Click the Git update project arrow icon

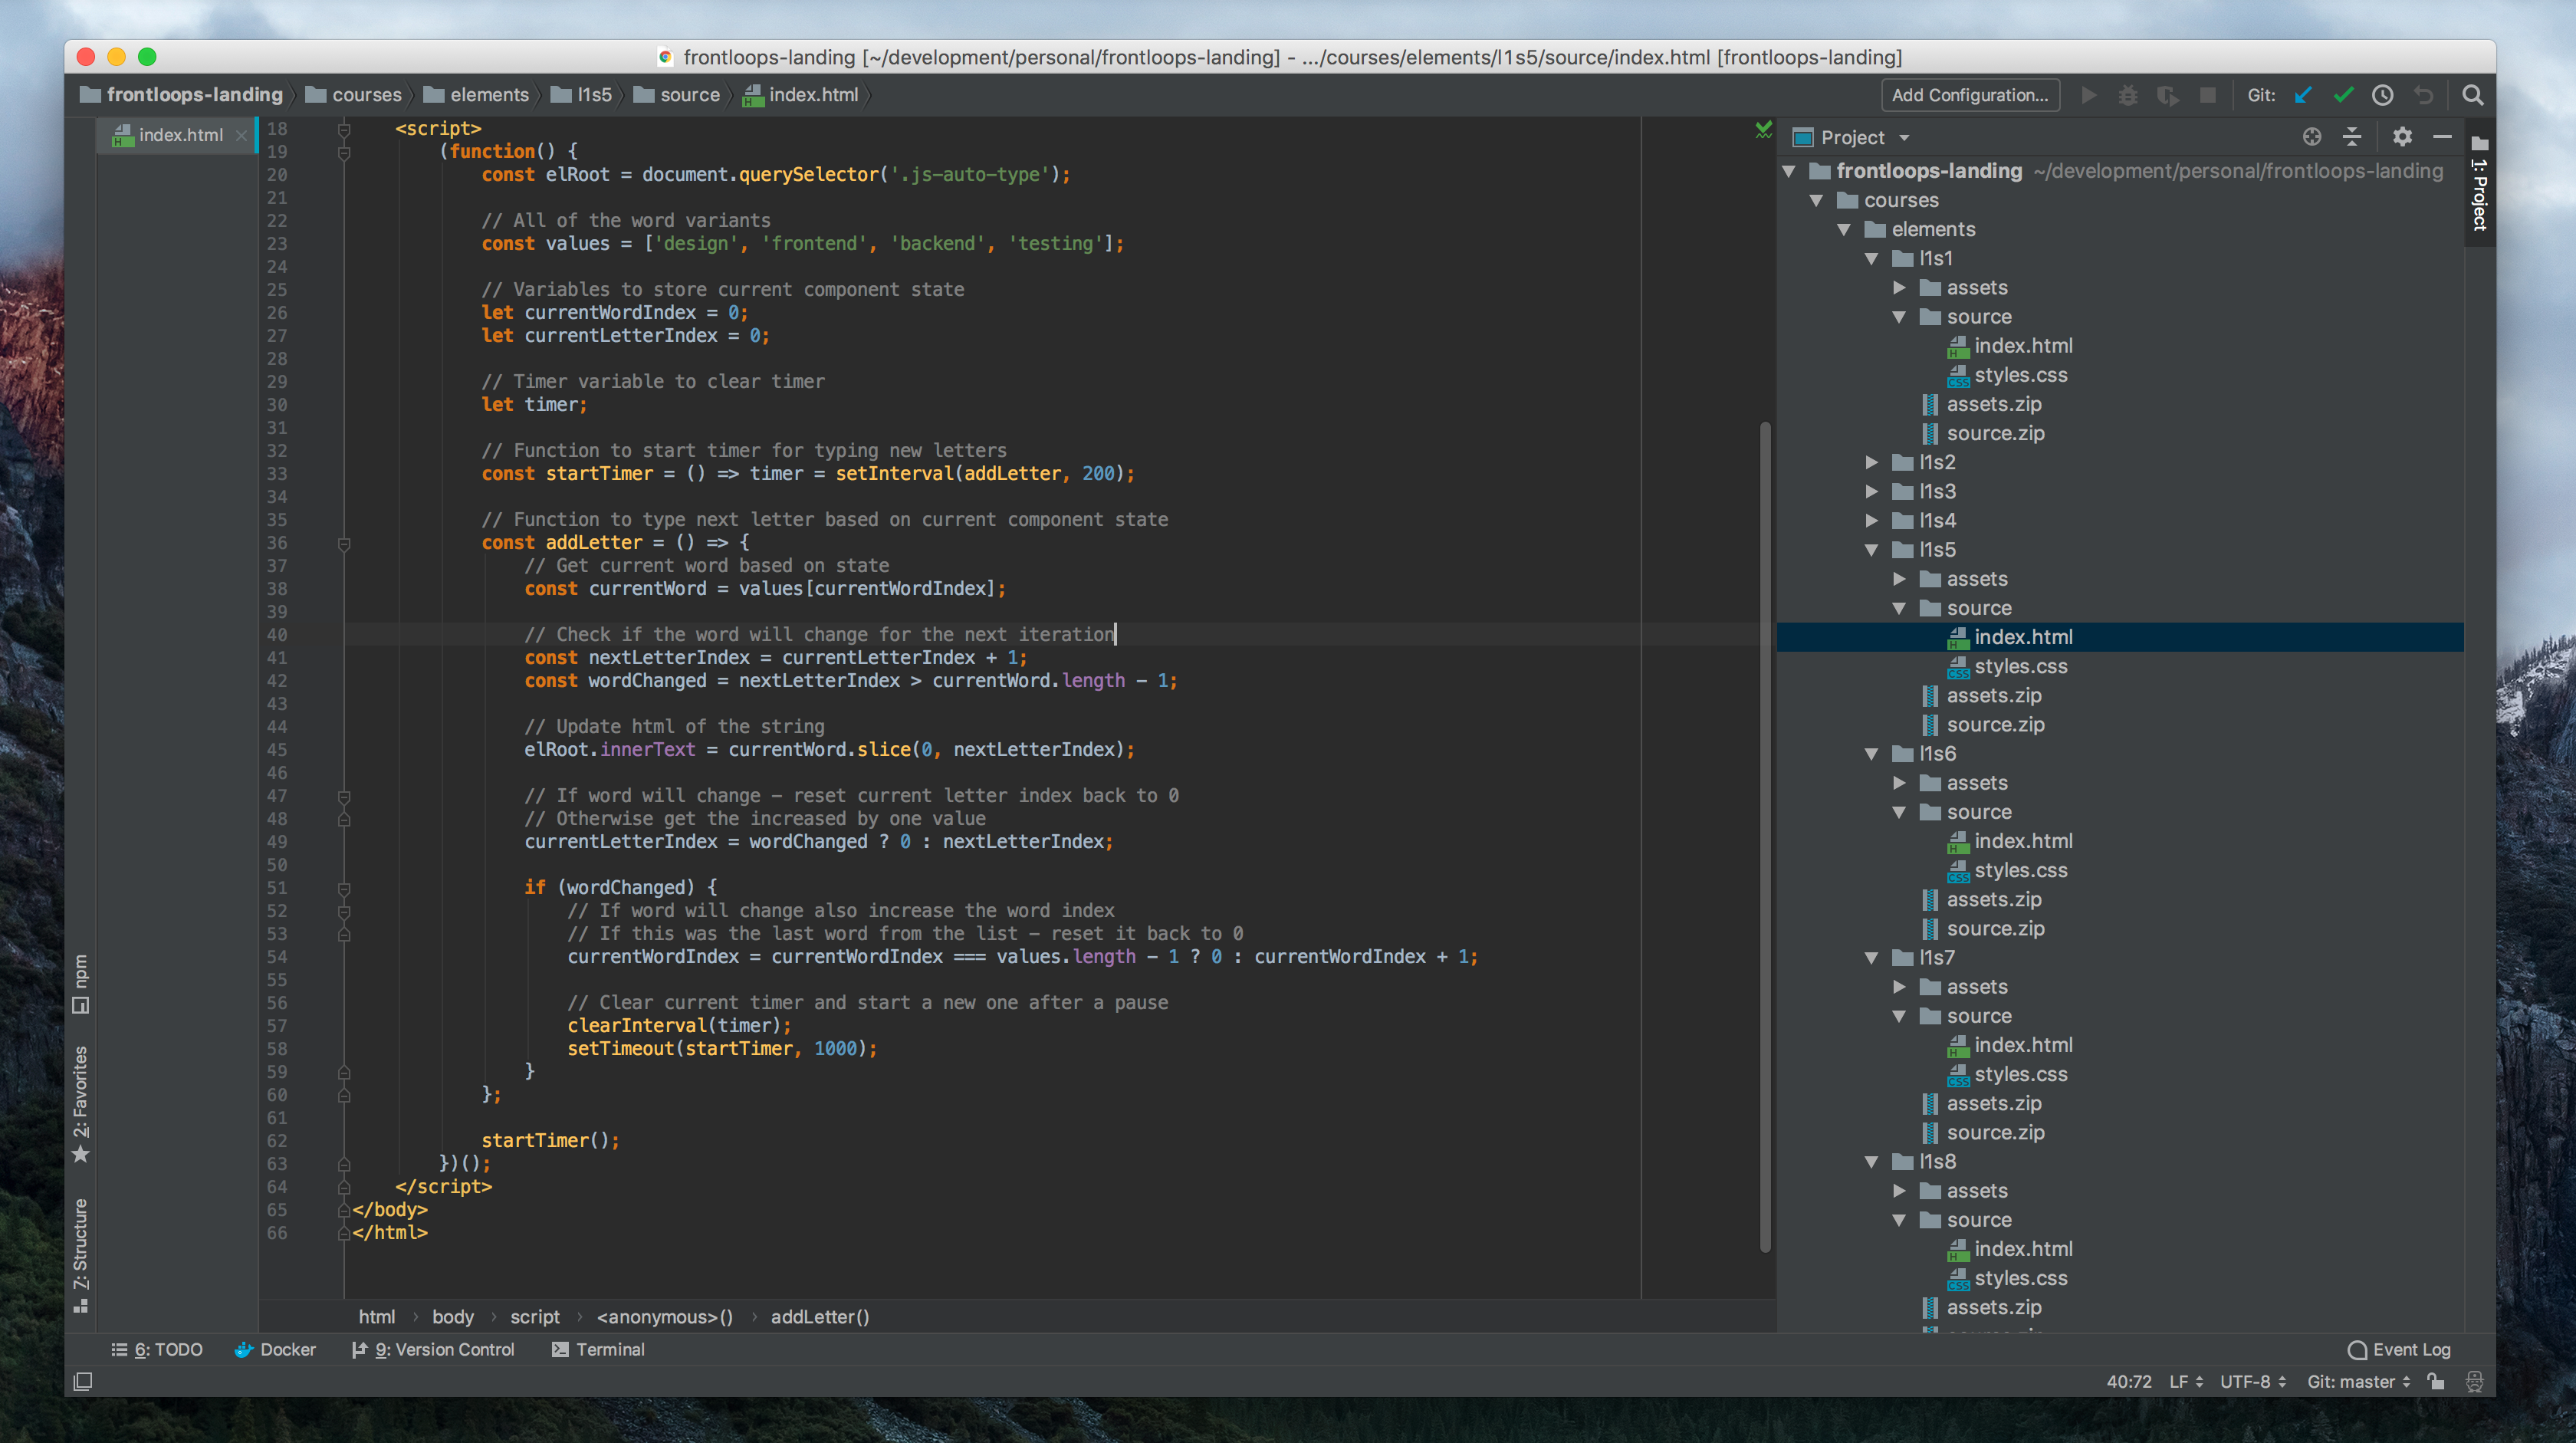2303,95
